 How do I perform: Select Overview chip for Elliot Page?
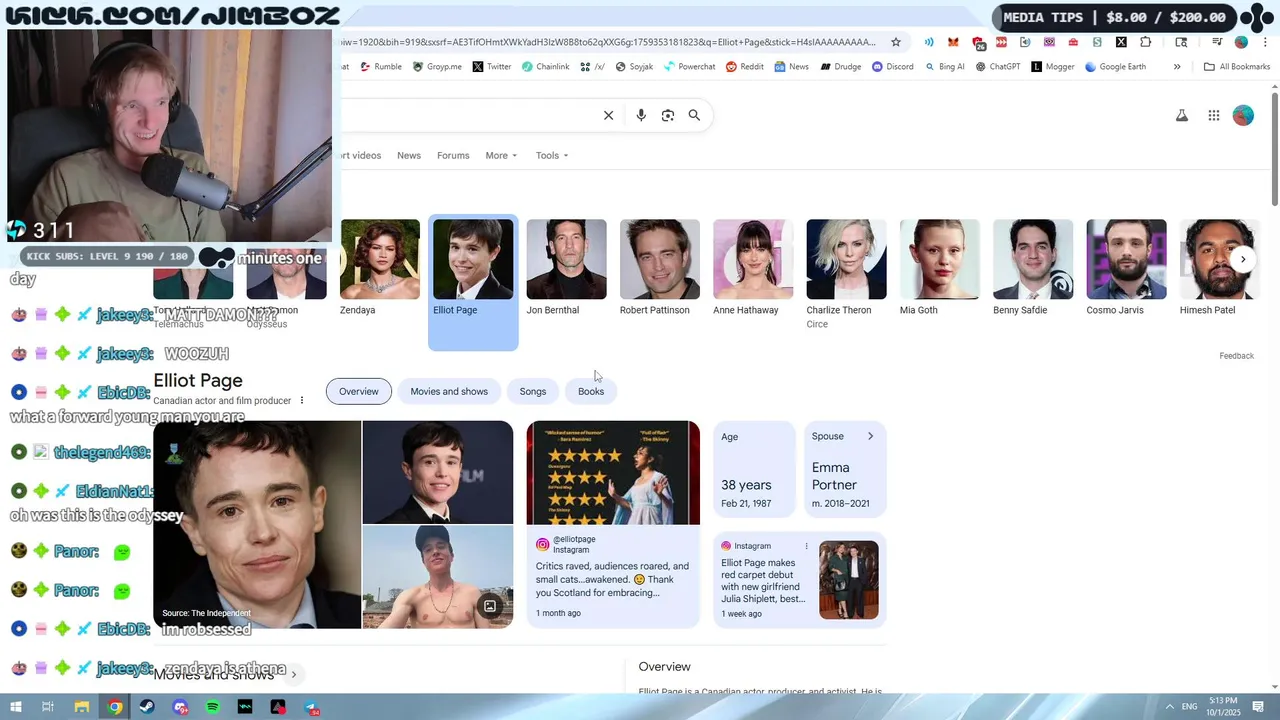(359, 391)
